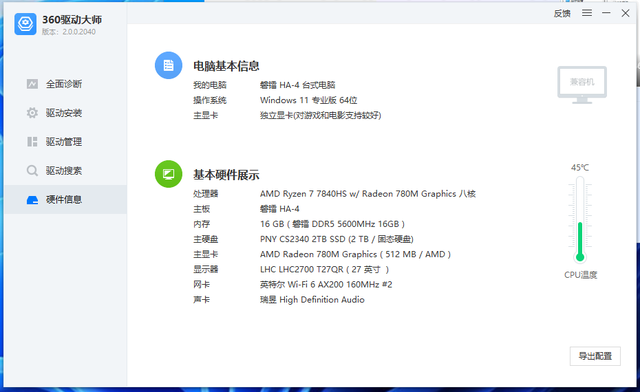Viewport: 640px width, 392px height.
Task: Go to 驱动管理 in the sidebar
Action: tap(65, 142)
